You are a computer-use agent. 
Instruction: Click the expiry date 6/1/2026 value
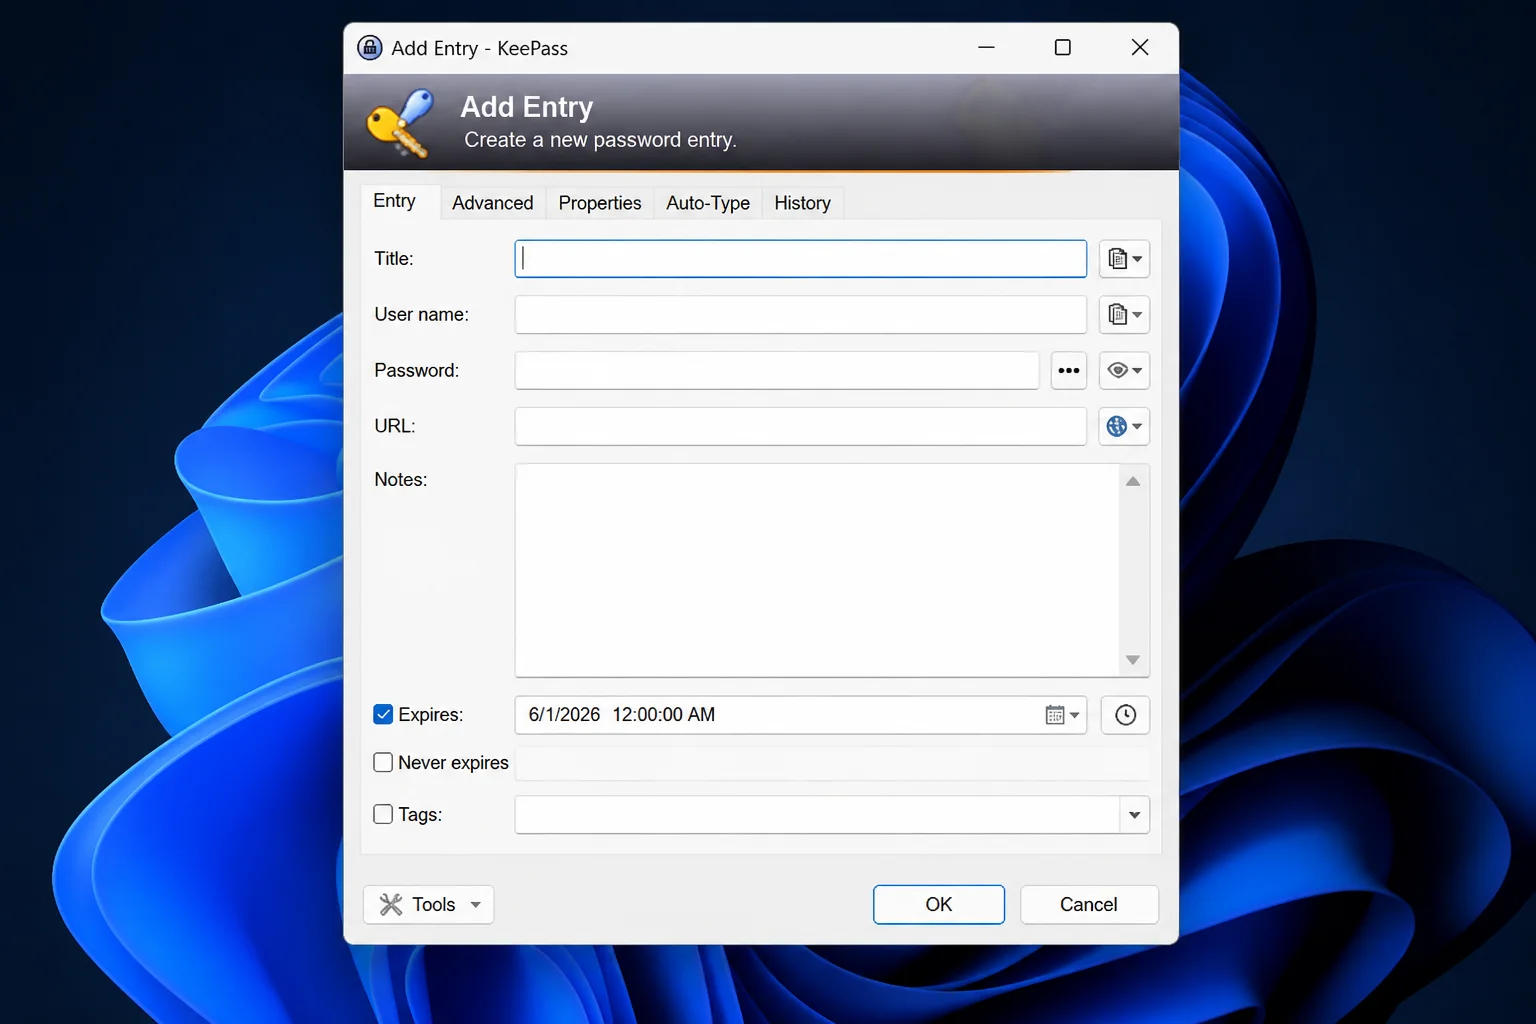tap(564, 715)
